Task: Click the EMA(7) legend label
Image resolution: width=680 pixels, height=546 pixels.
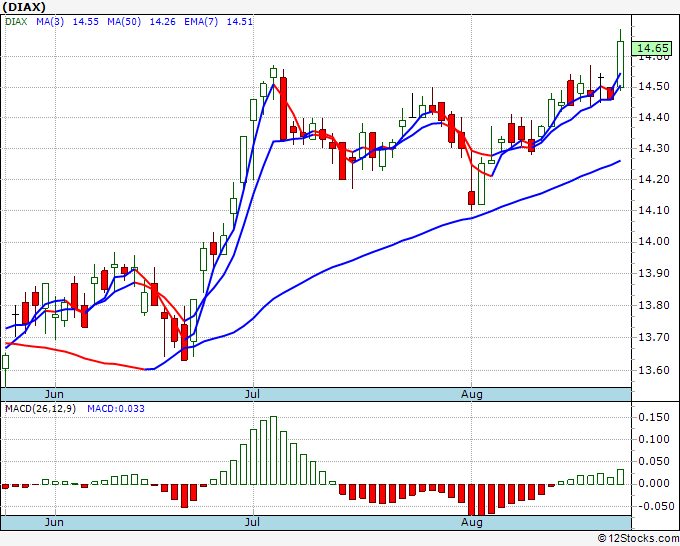Action: pos(201,22)
